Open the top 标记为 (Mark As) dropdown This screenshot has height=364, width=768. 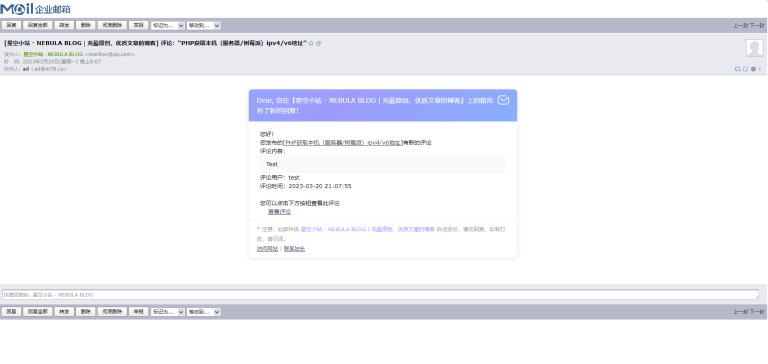pos(168,25)
